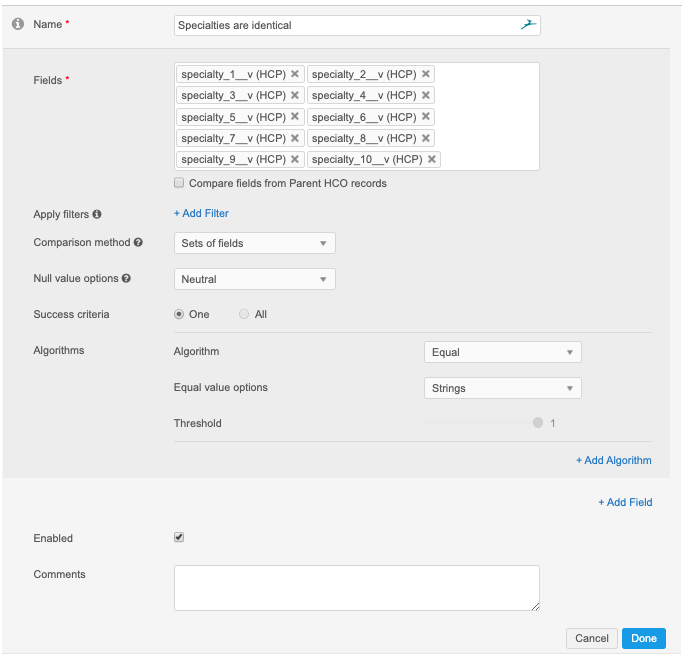687x659 pixels.
Task: Select the All success criteria option
Action: pyautogui.click(x=244, y=315)
